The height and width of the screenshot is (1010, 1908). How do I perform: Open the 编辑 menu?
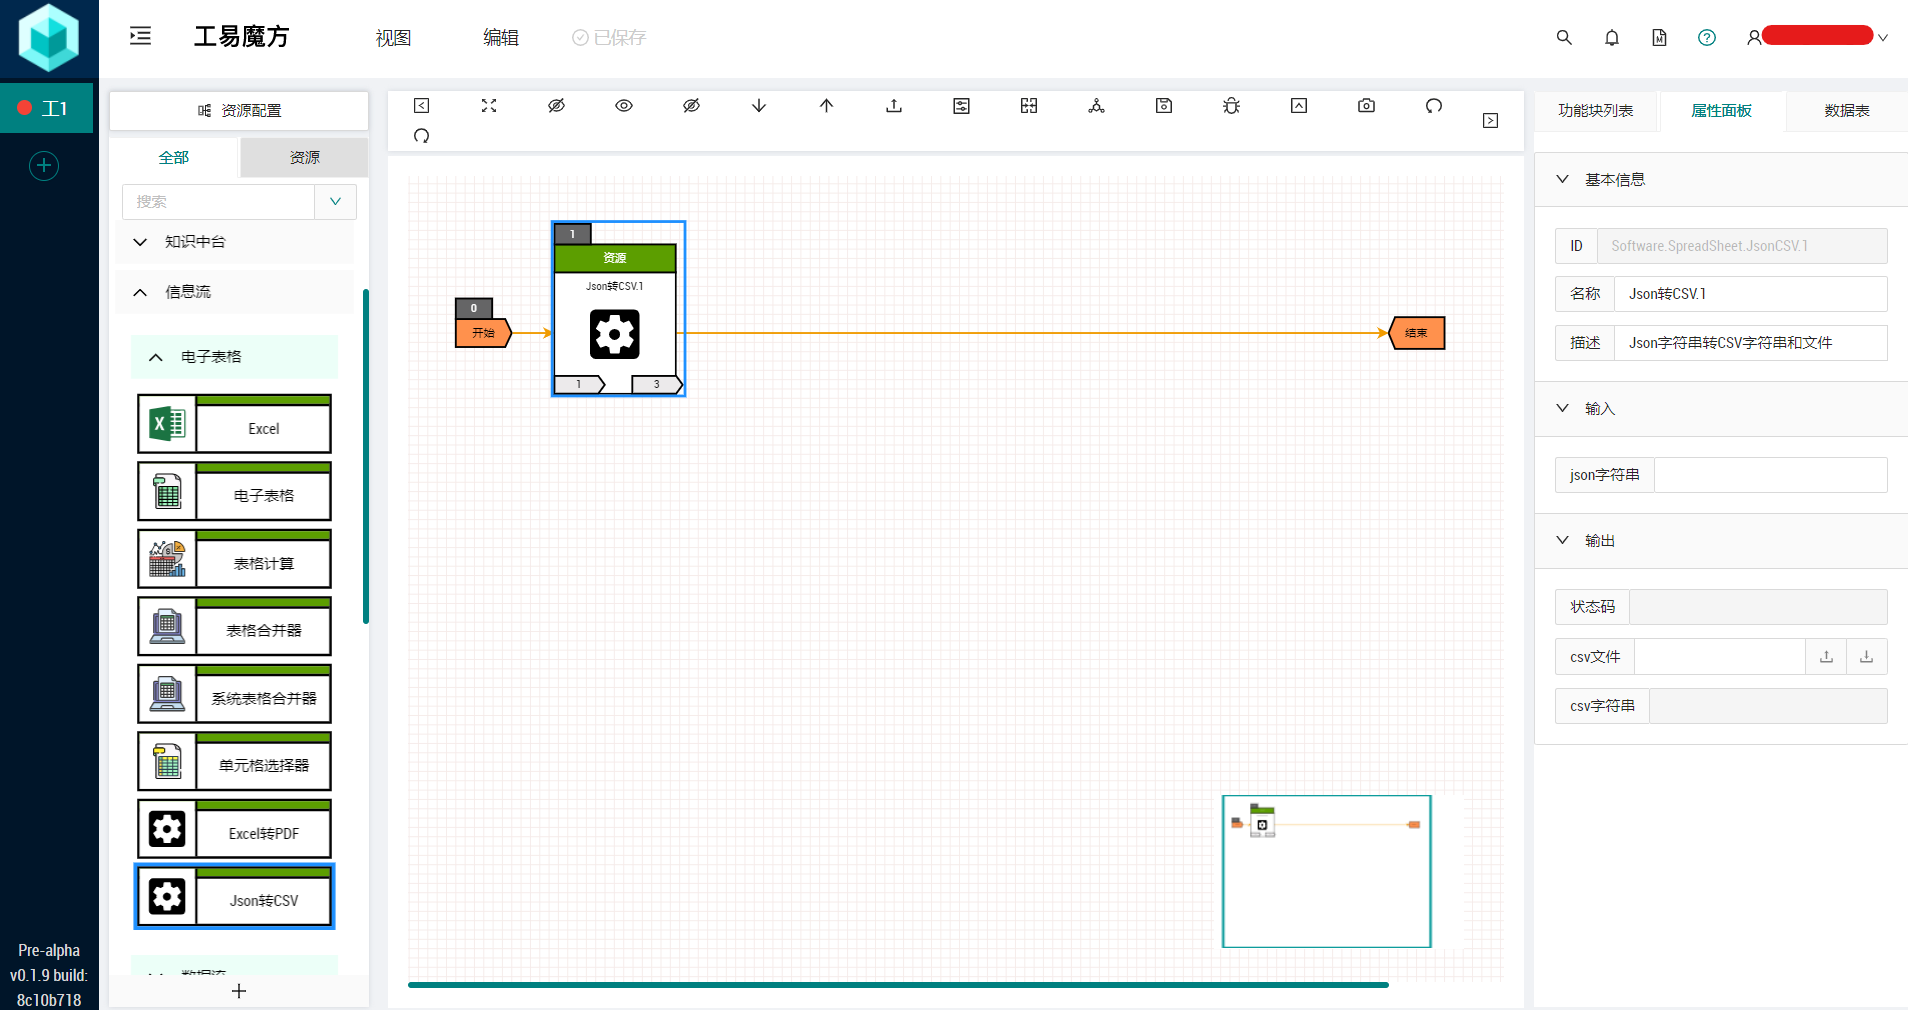click(501, 38)
